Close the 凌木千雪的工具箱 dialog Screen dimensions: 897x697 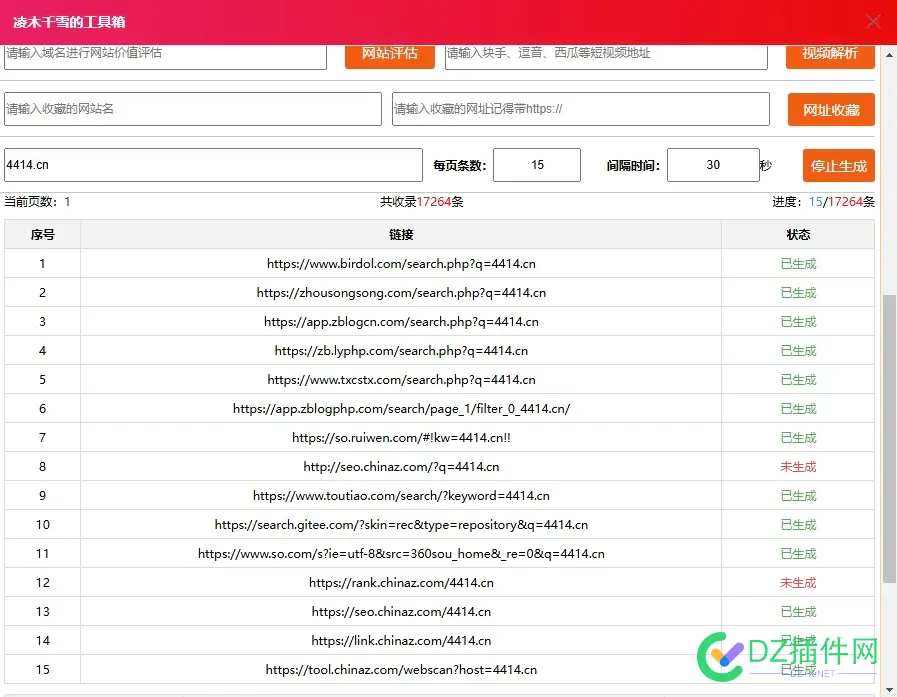tap(873, 21)
